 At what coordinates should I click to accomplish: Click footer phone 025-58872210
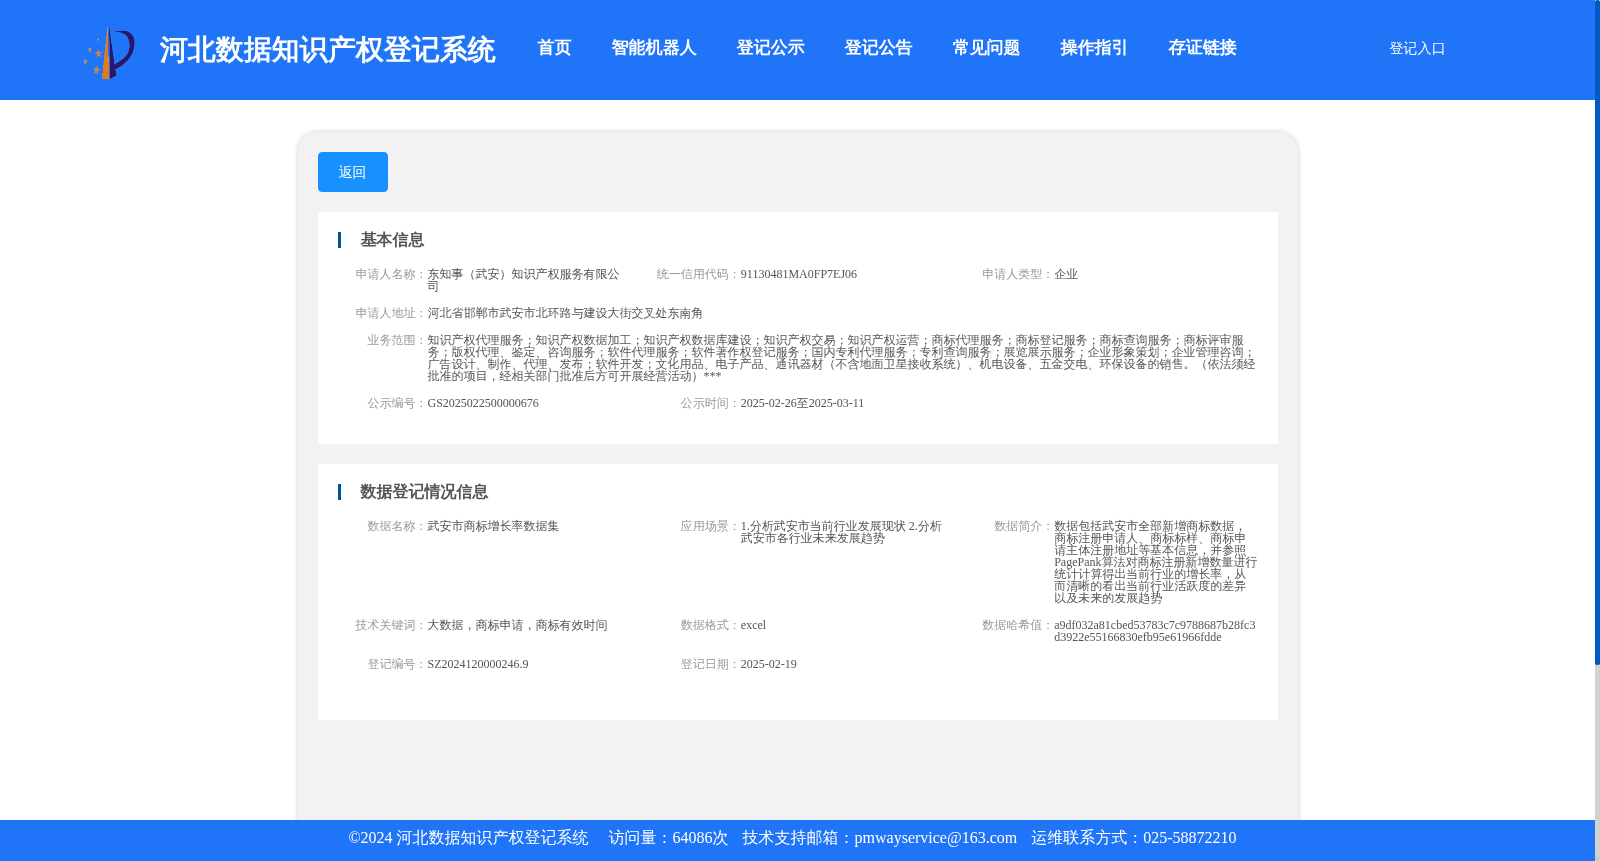pos(1189,838)
